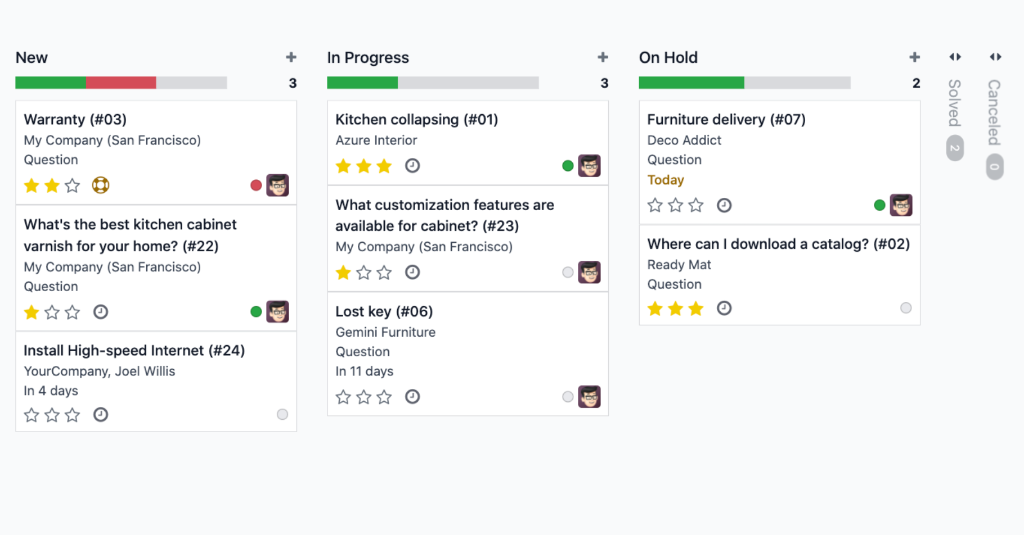Screen dimensions: 1024x535
Task: Expand the folded Solved column
Action: pyautogui.click(x=955, y=57)
